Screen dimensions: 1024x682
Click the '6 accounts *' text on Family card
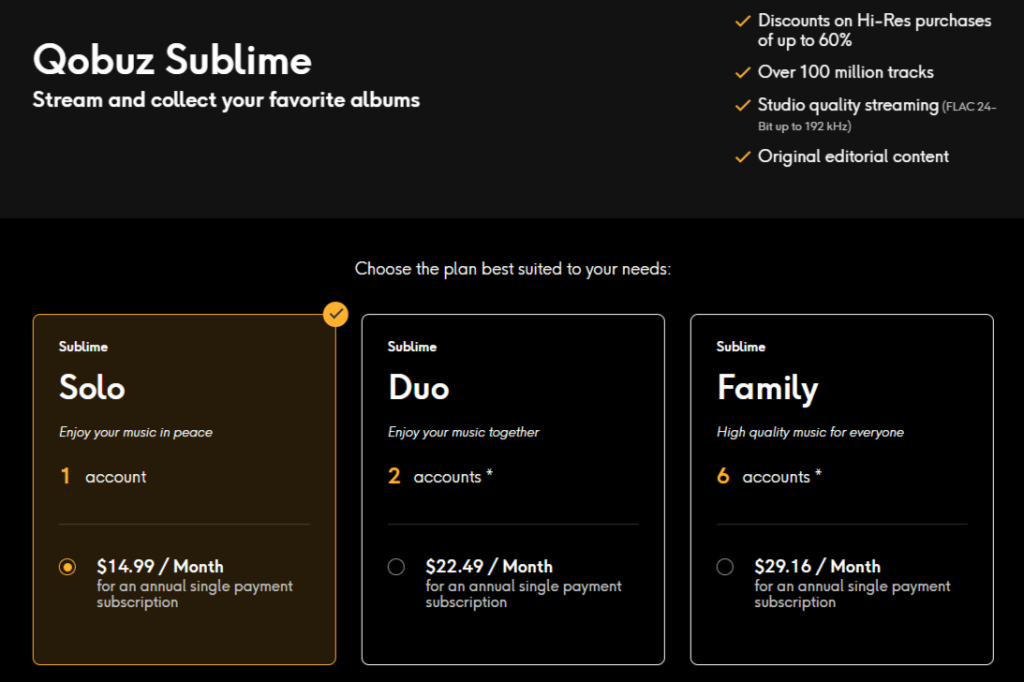769,476
